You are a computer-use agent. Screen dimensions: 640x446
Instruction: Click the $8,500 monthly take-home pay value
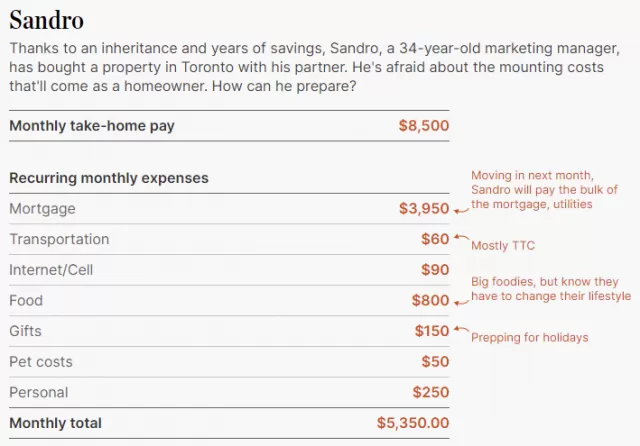pyautogui.click(x=424, y=125)
